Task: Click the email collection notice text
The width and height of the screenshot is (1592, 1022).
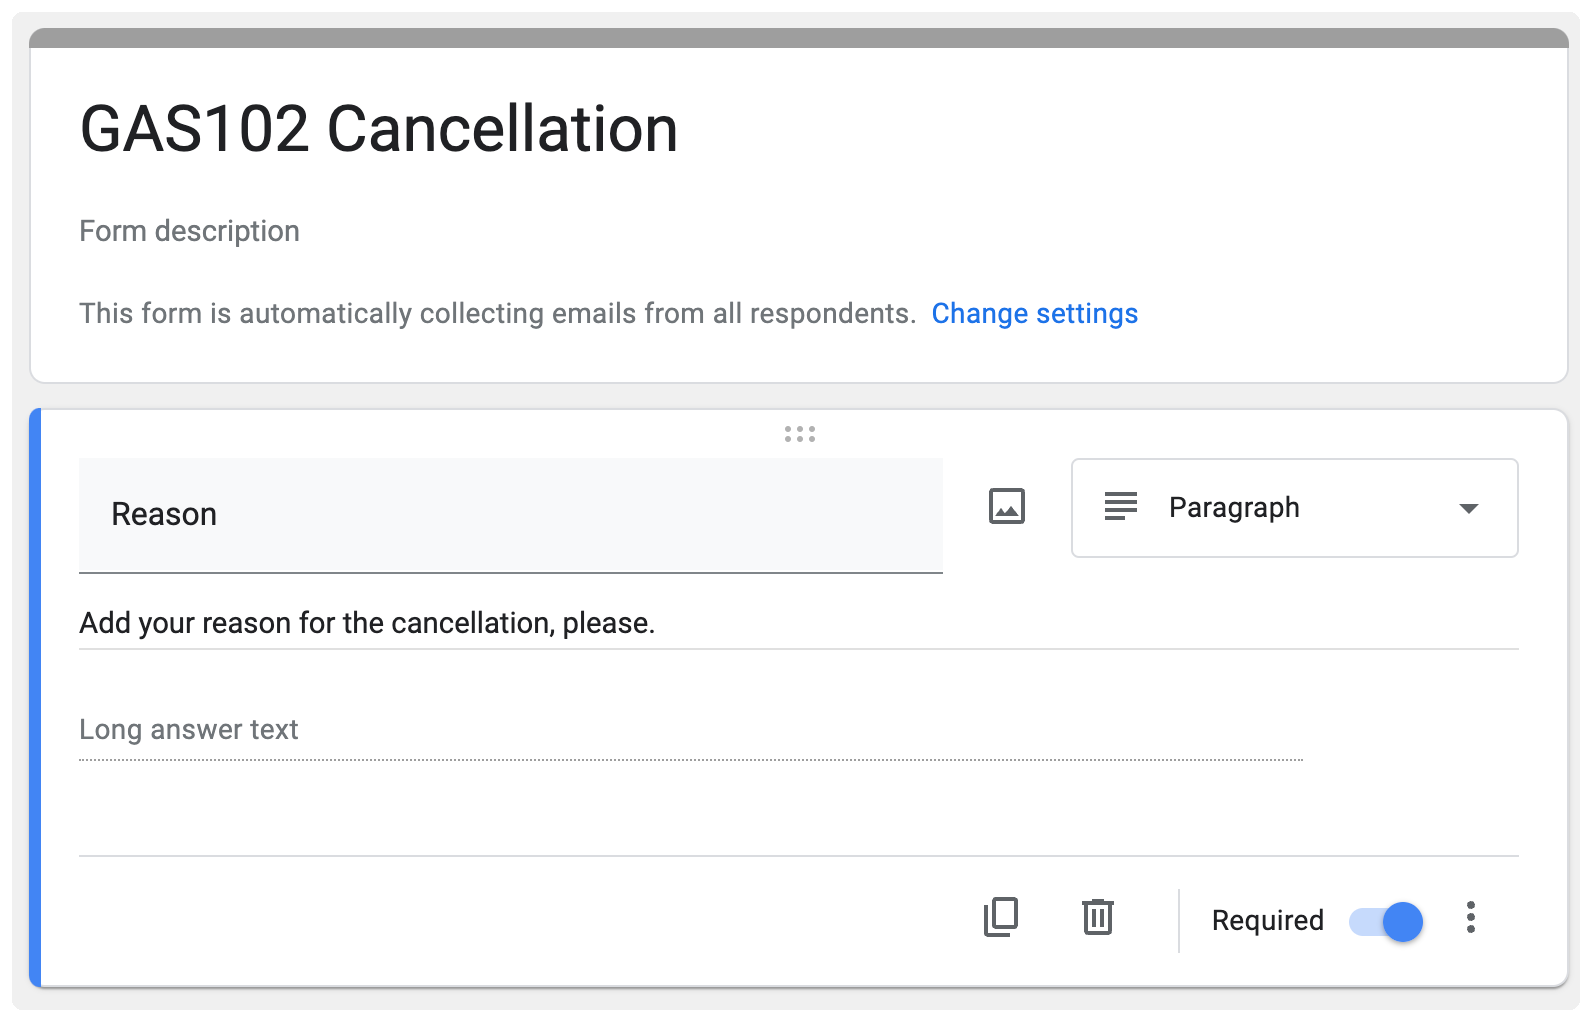Action: point(497,314)
